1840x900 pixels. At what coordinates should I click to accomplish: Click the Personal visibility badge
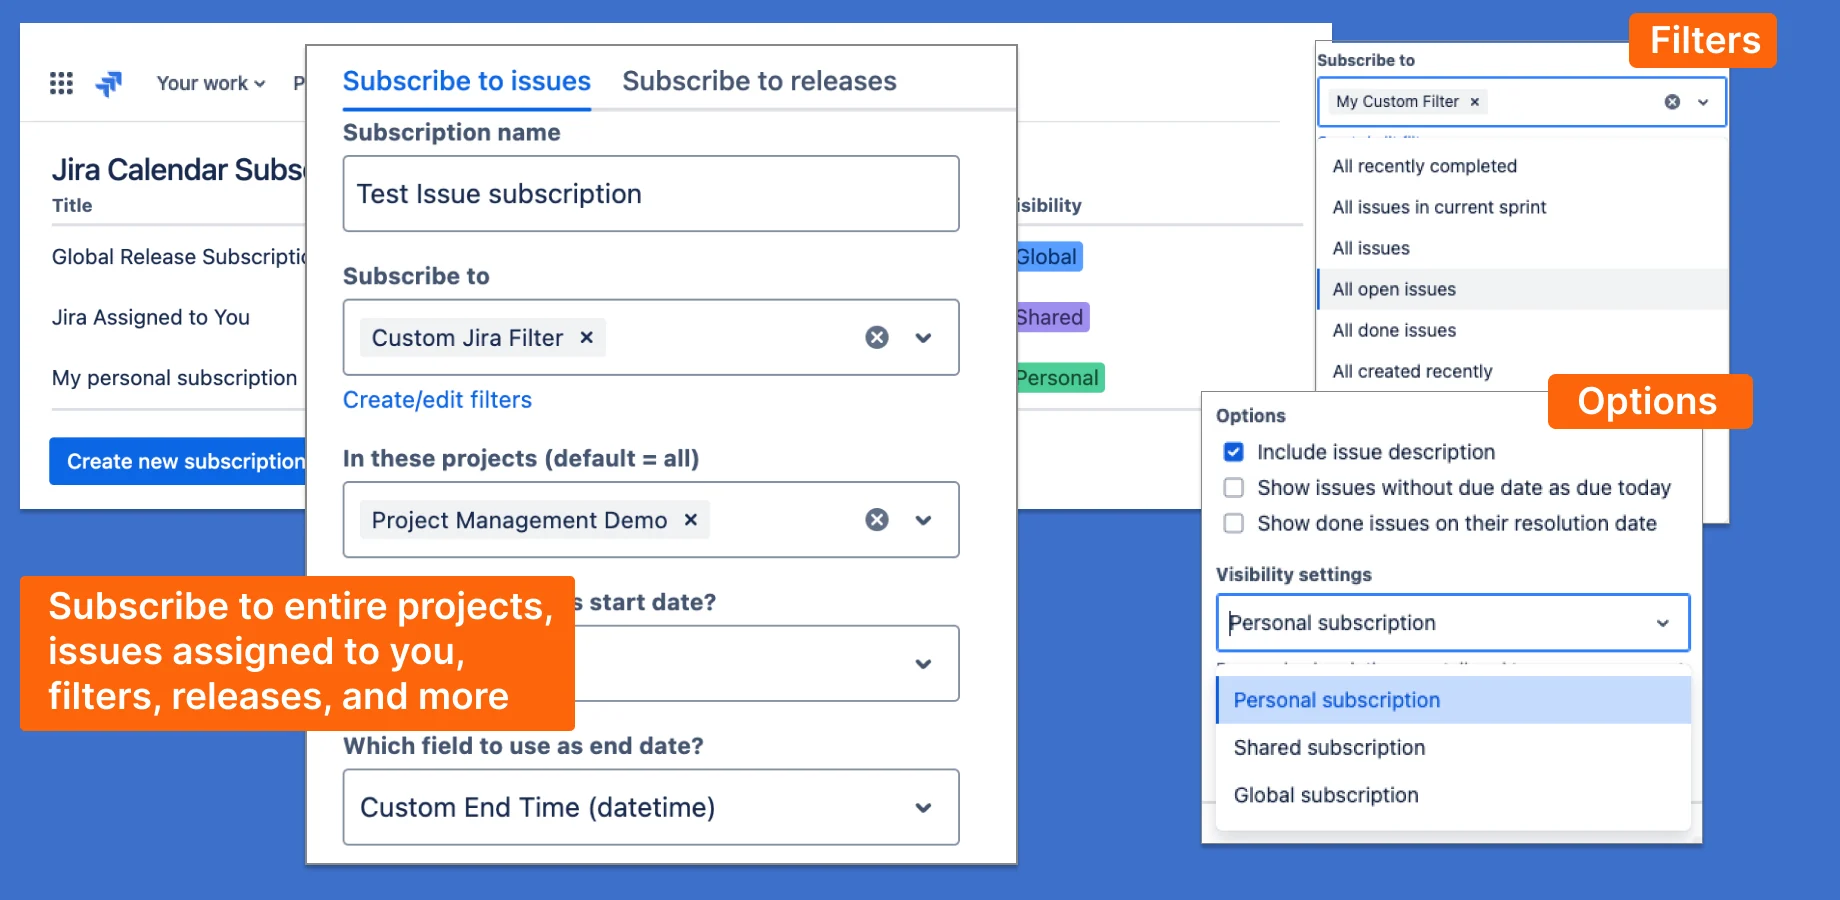1060,378
